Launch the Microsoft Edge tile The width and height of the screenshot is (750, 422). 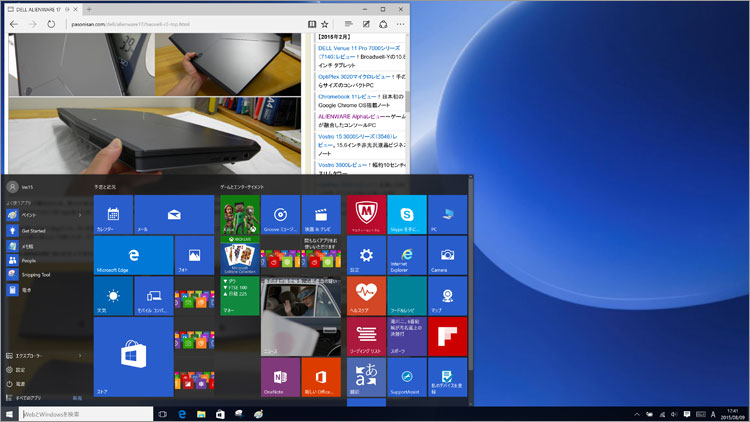click(x=133, y=255)
